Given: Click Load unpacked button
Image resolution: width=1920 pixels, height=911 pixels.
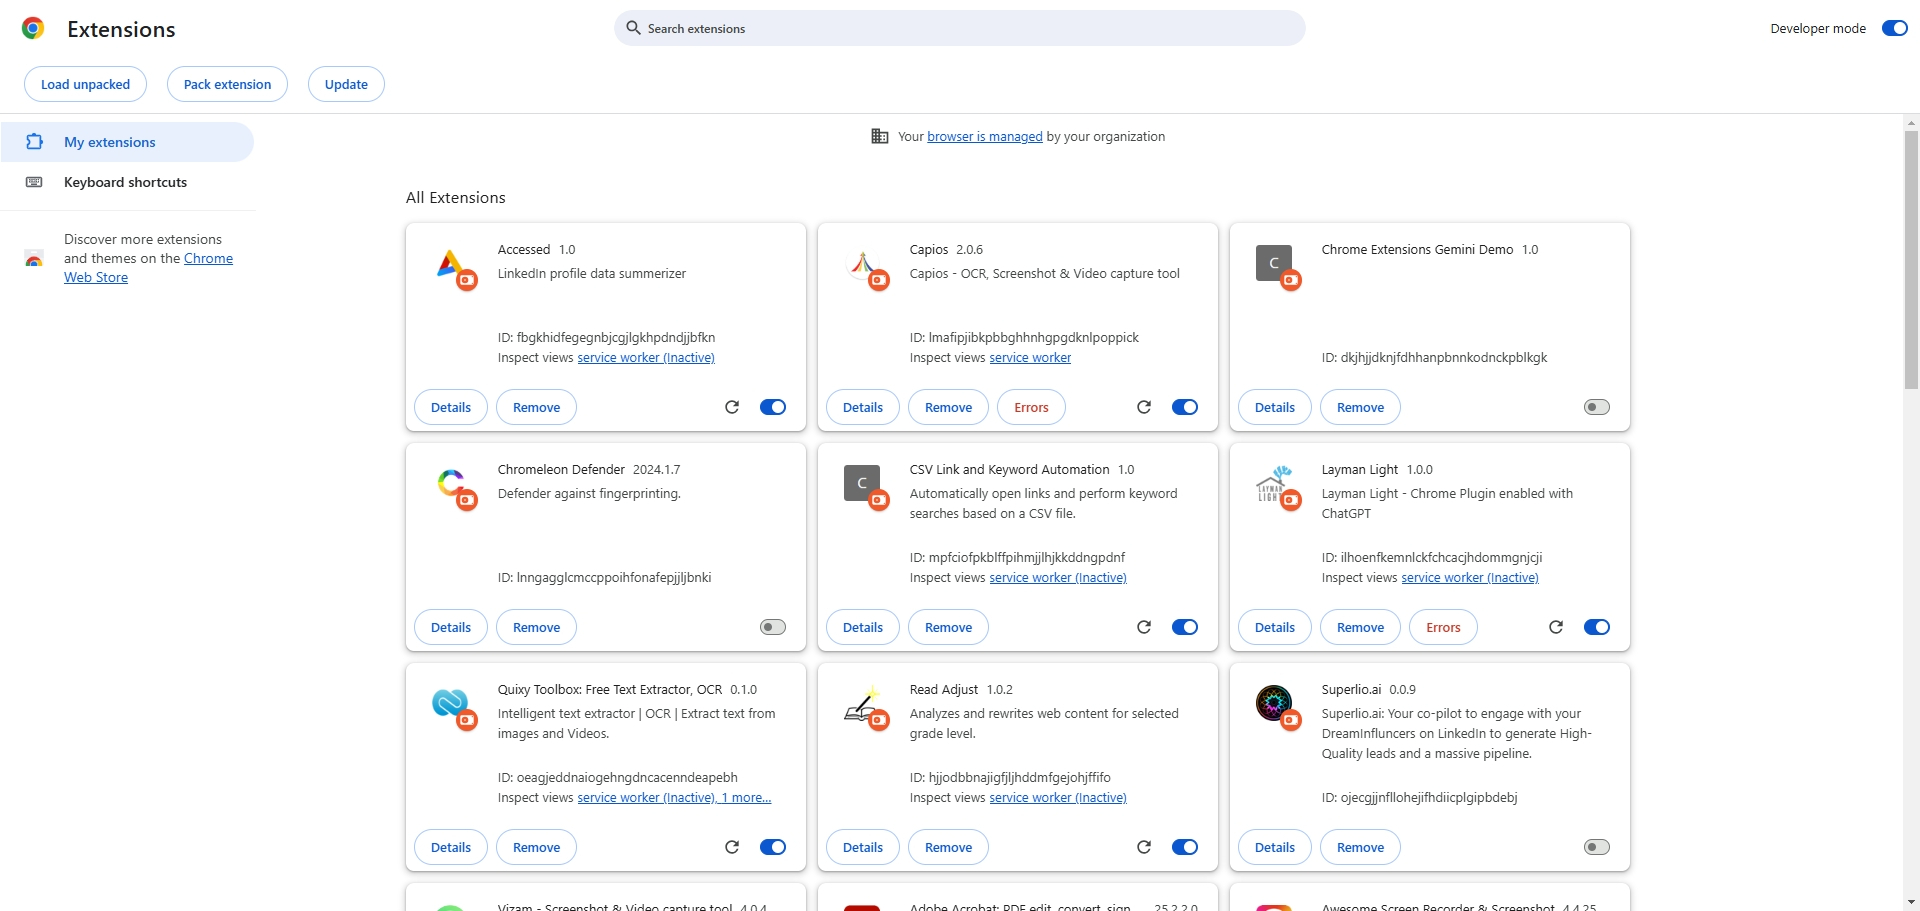Looking at the screenshot, I should [x=85, y=84].
